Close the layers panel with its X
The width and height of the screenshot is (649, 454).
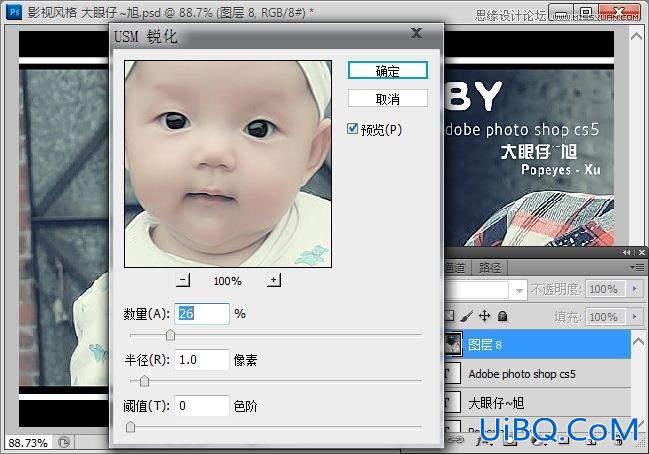click(x=642, y=252)
